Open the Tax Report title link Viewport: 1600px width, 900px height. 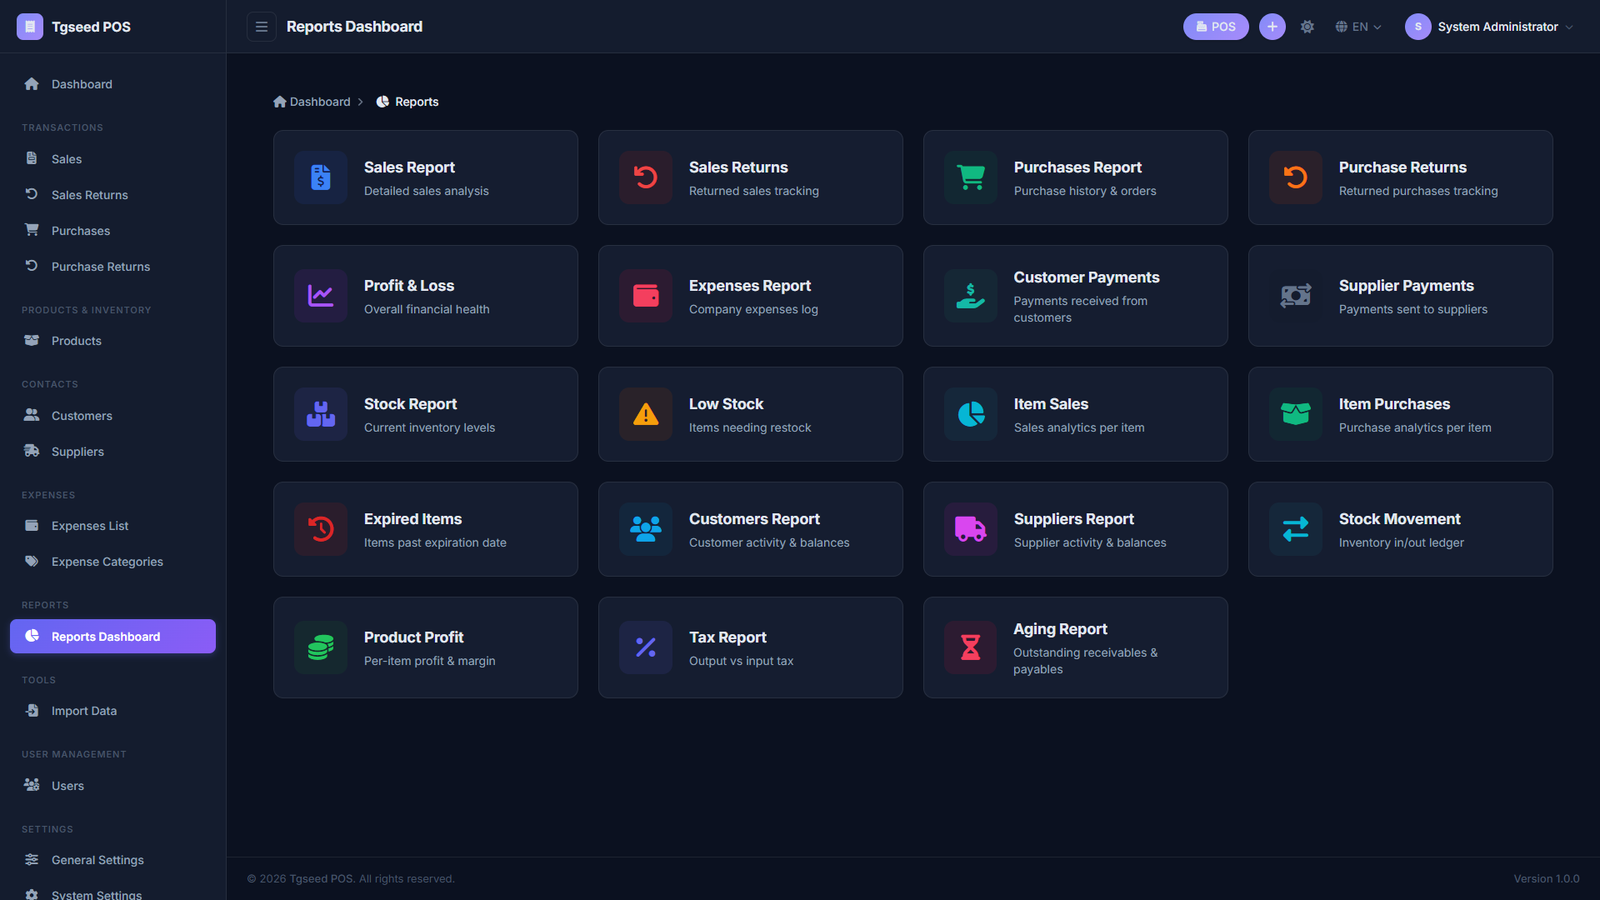click(x=728, y=637)
